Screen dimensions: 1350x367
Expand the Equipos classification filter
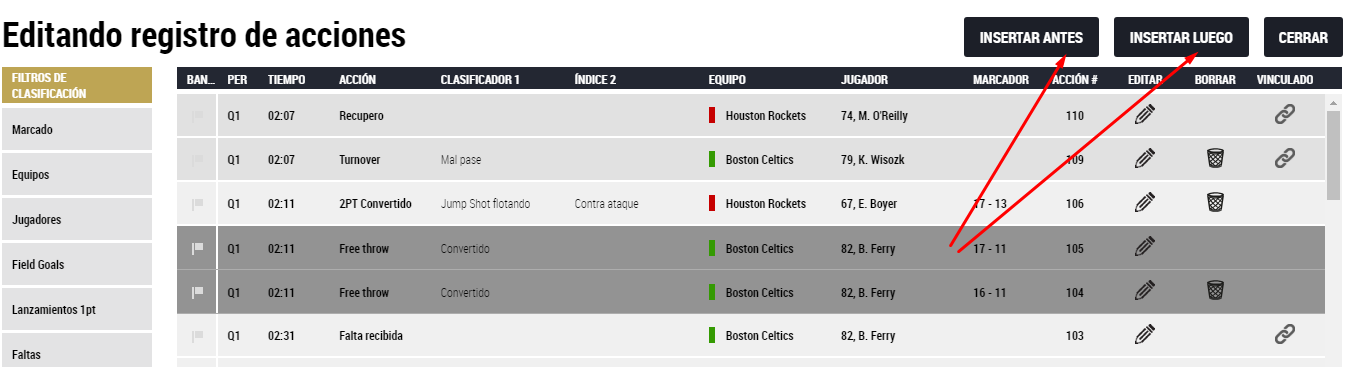point(76,174)
